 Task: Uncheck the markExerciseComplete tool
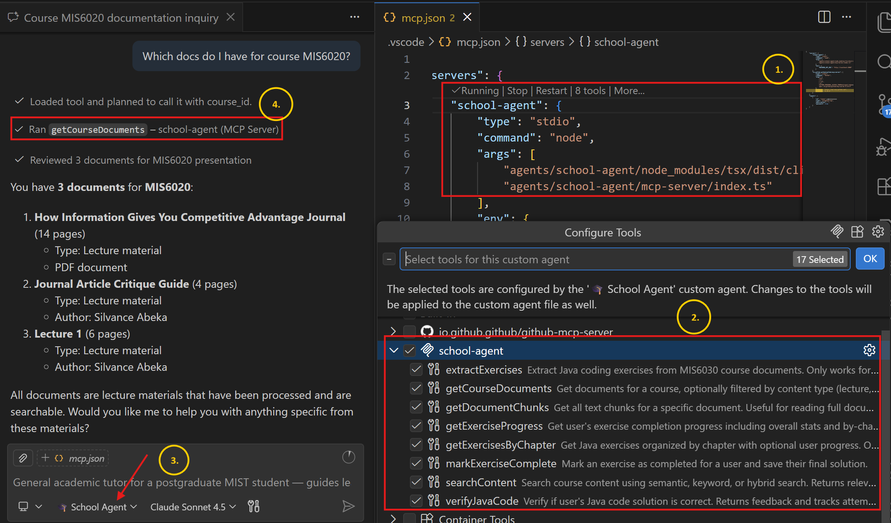[416, 463]
